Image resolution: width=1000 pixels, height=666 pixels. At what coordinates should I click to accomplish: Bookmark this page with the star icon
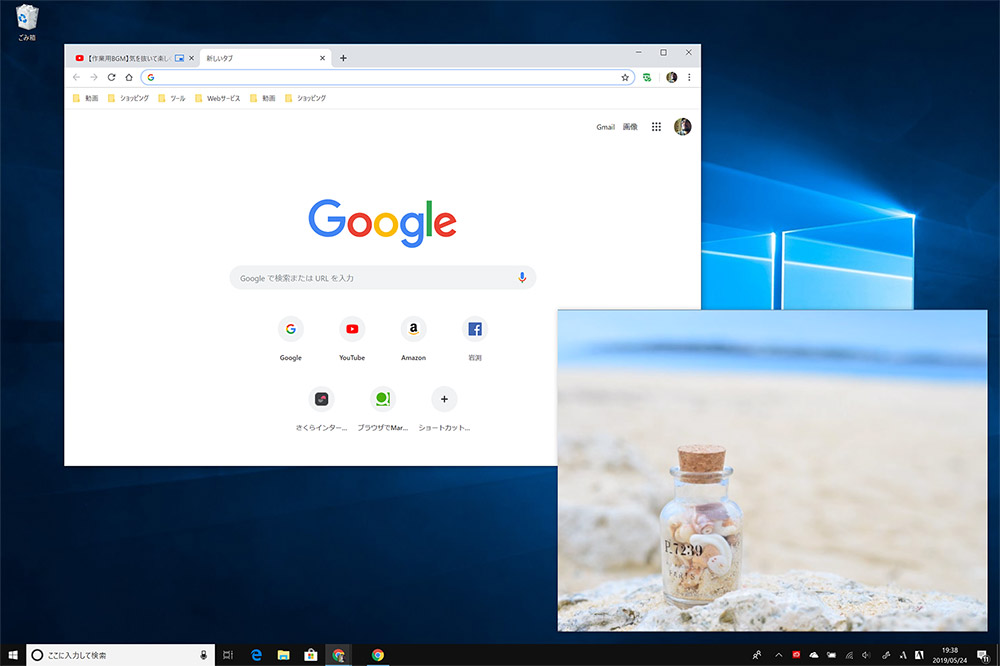(x=625, y=77)
